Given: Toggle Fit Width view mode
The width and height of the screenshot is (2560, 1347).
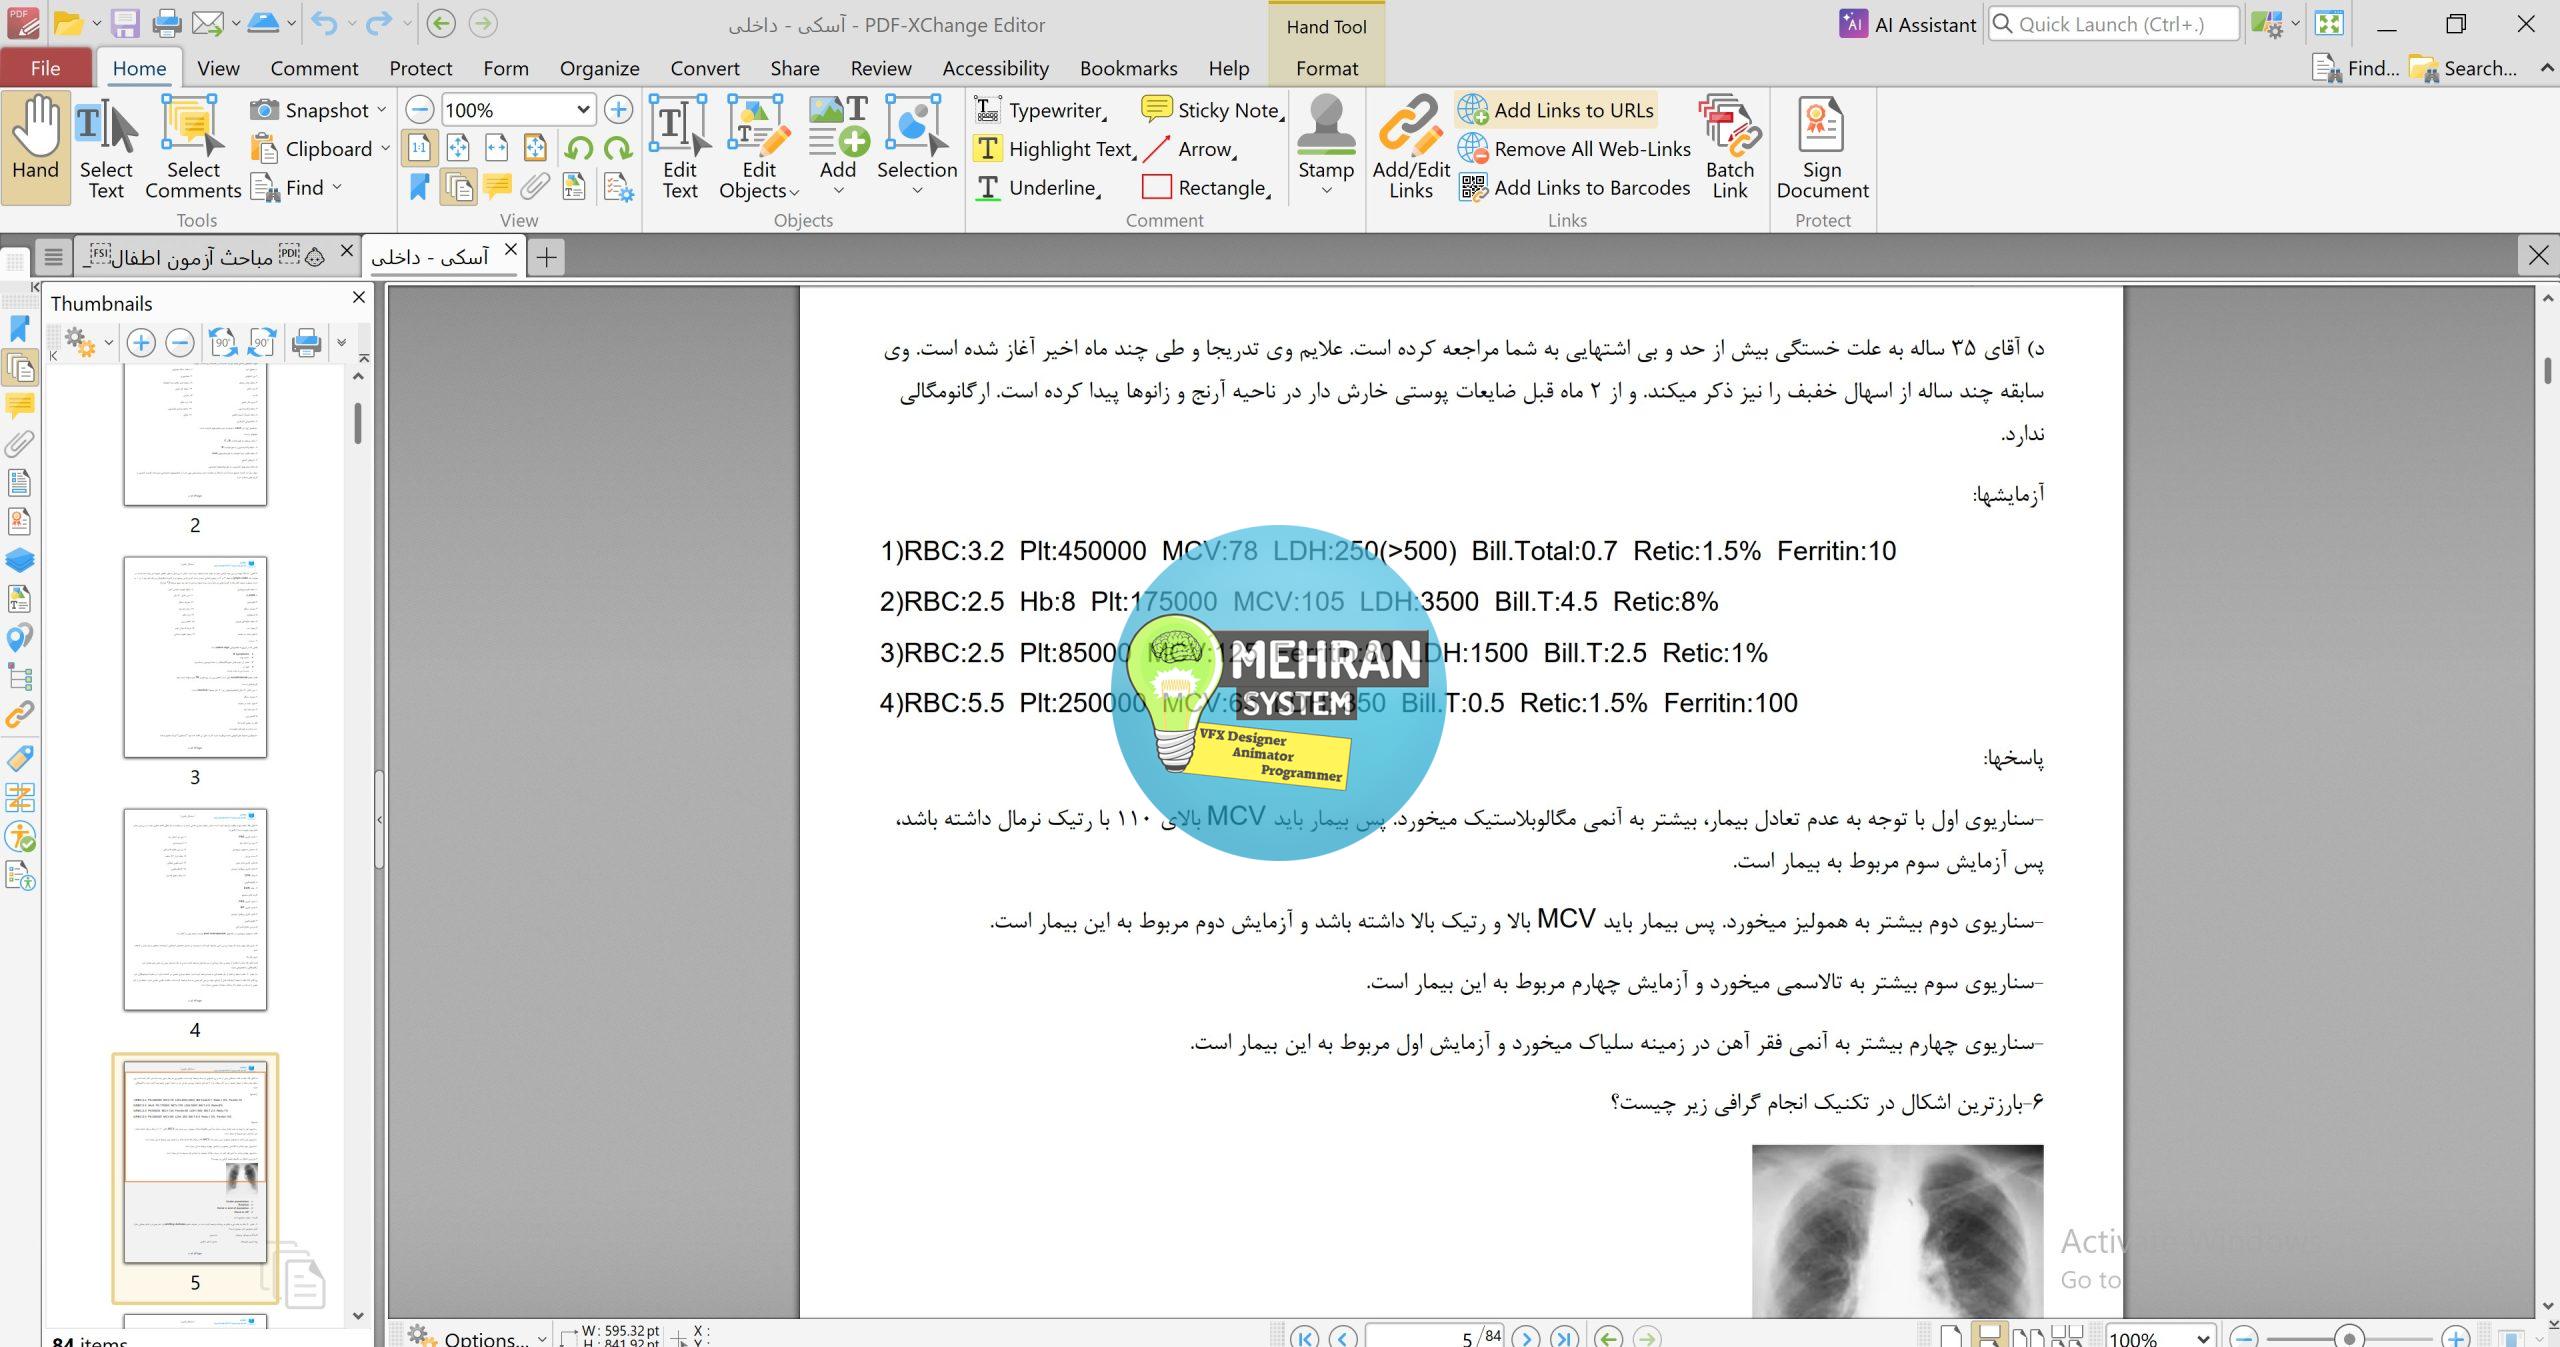Looking at the screenshot, I should pyautogui.click(x=497, y=149).
